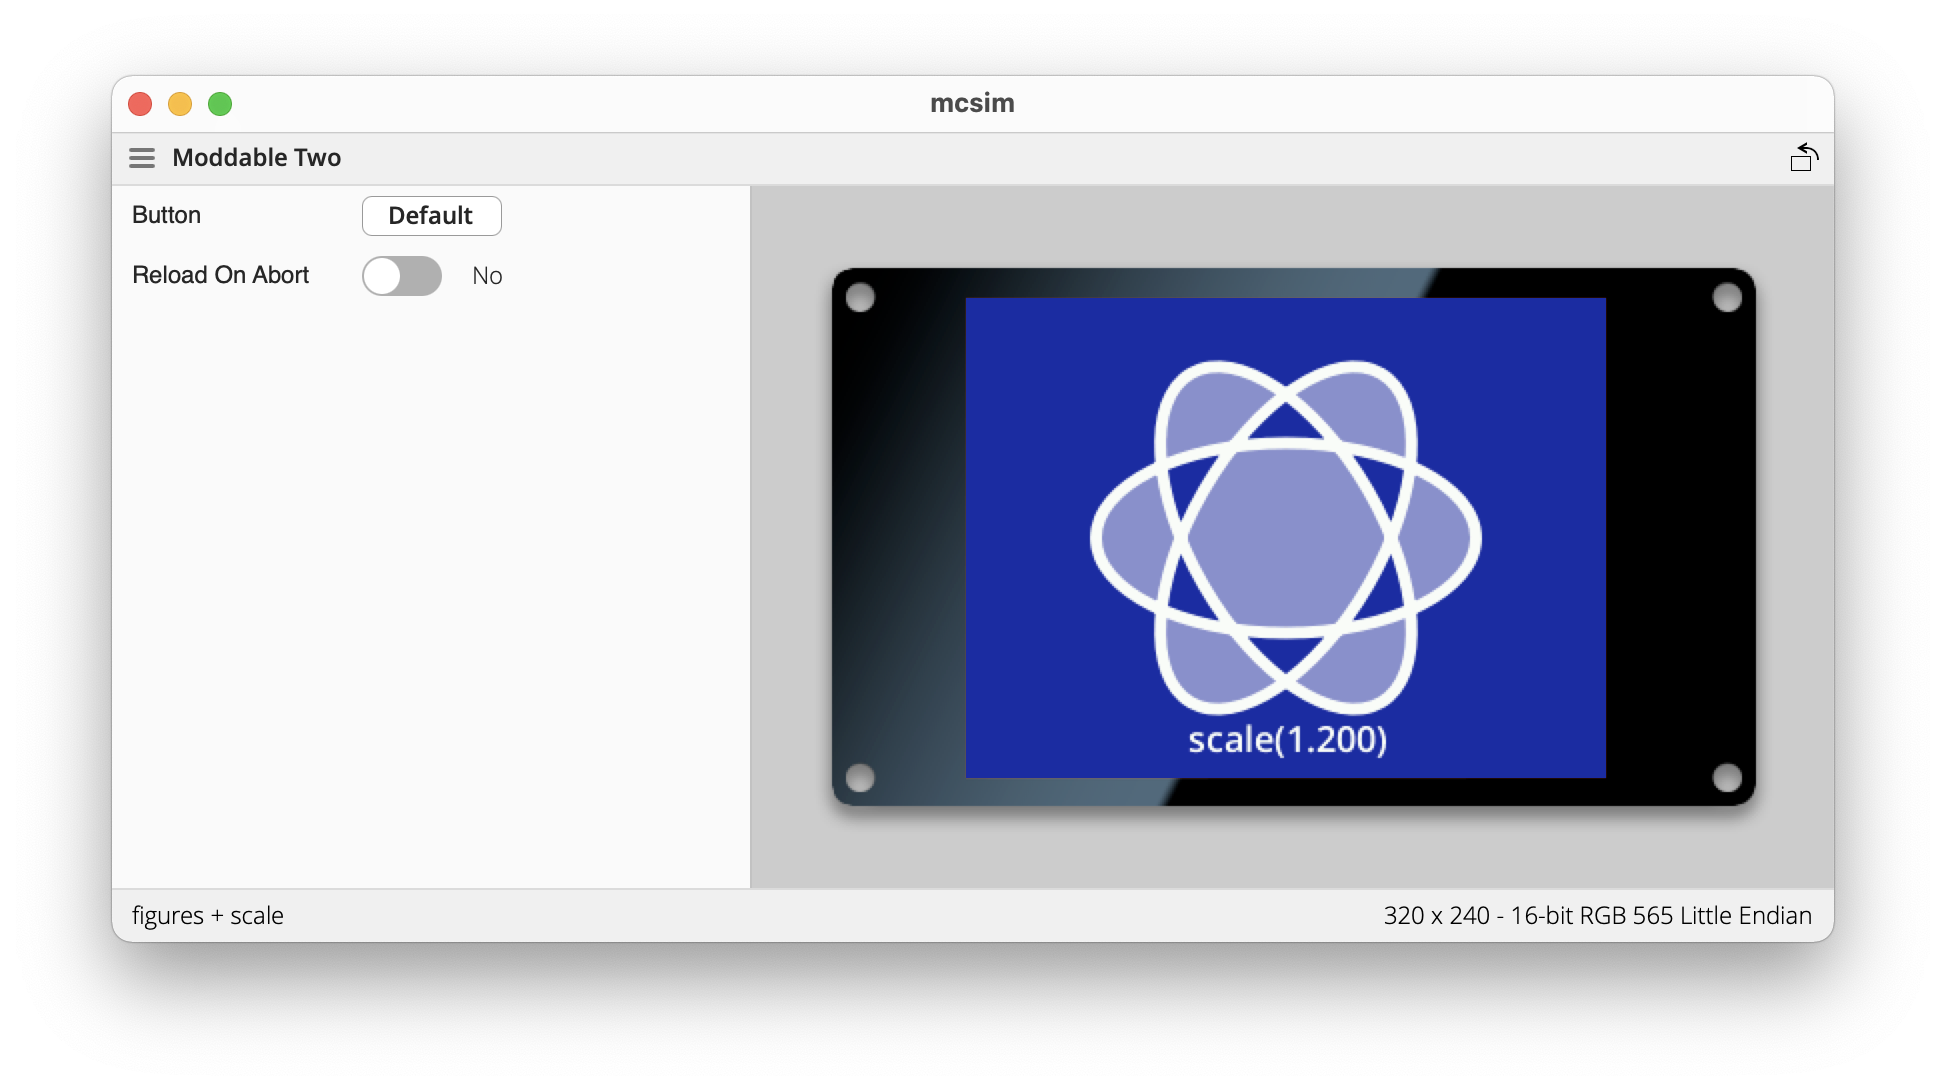Image resolution: width=1946 pixels, height=1090 pixels.
Task: Click the 'scale(1.200)' text on the screen
Action: [1287, 739]
